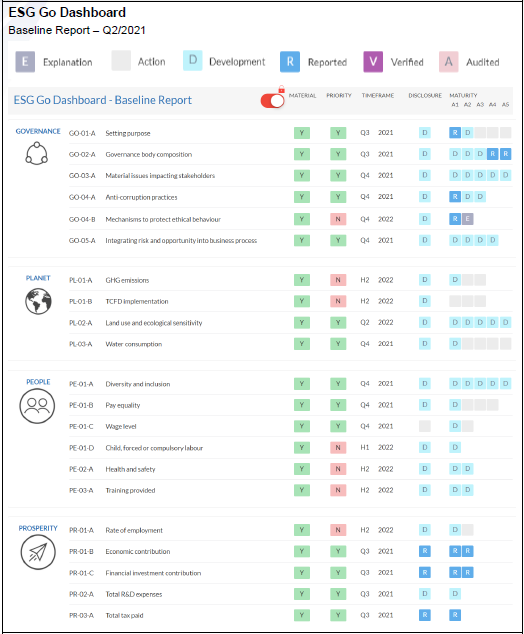Image resolution: width=524 pixels, height=634 pixels.
Task: Click the Anti-corruption practices row label
Action: tap(141, 197)
